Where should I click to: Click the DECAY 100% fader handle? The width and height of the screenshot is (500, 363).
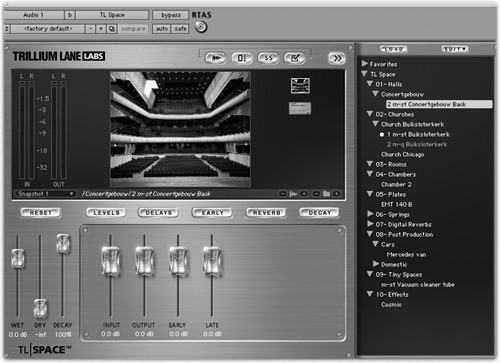(63, 244)
